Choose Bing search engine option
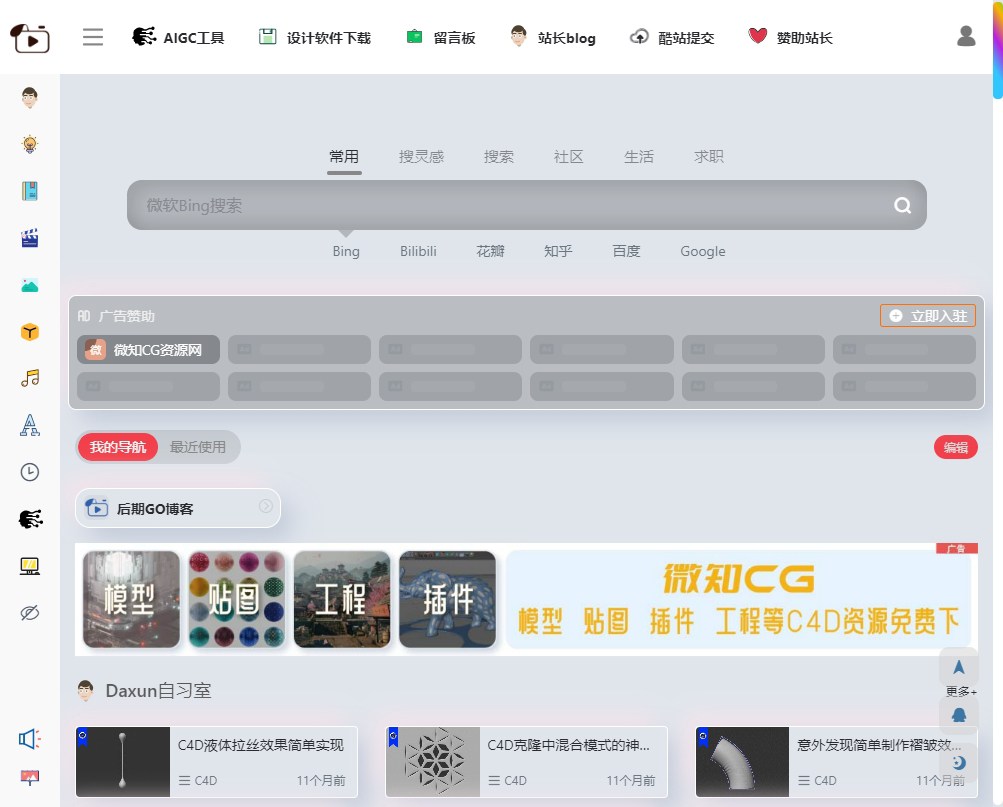The height and width of the screenshot is (807, 1003). coord(346,251)
